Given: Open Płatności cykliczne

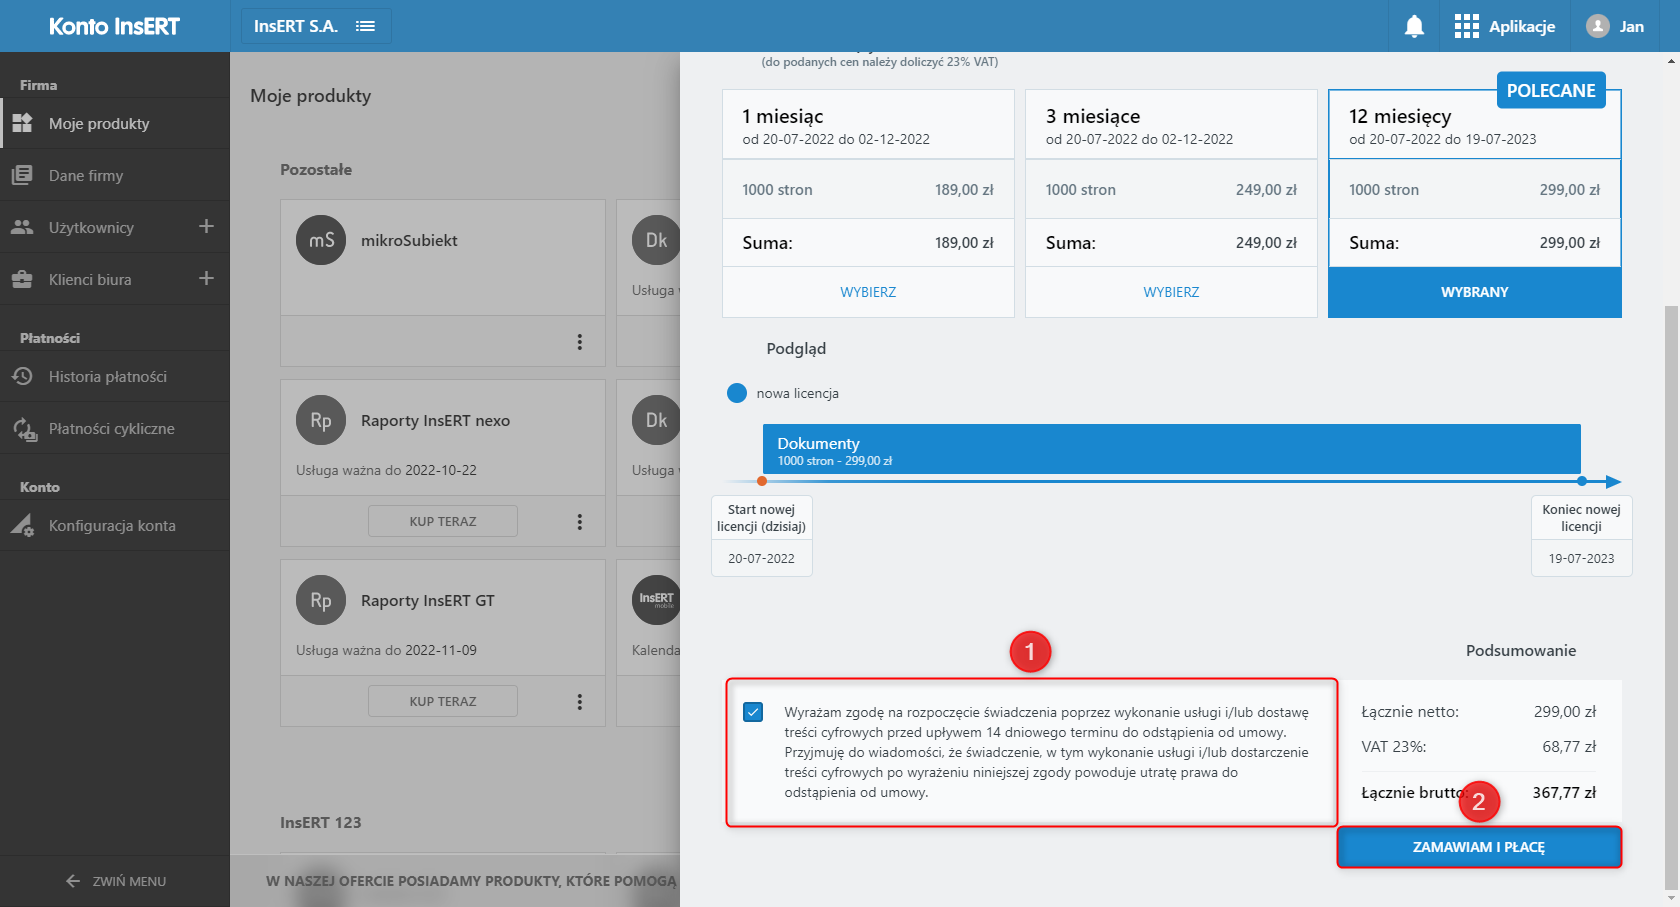Looking at the screenshot, I should pyautogui.click(x=115, y=429).
